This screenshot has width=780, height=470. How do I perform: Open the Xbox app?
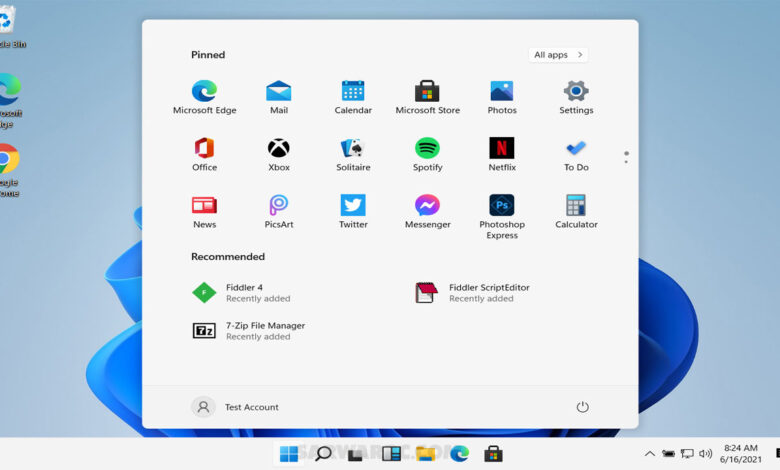click(x=279, y=155)
